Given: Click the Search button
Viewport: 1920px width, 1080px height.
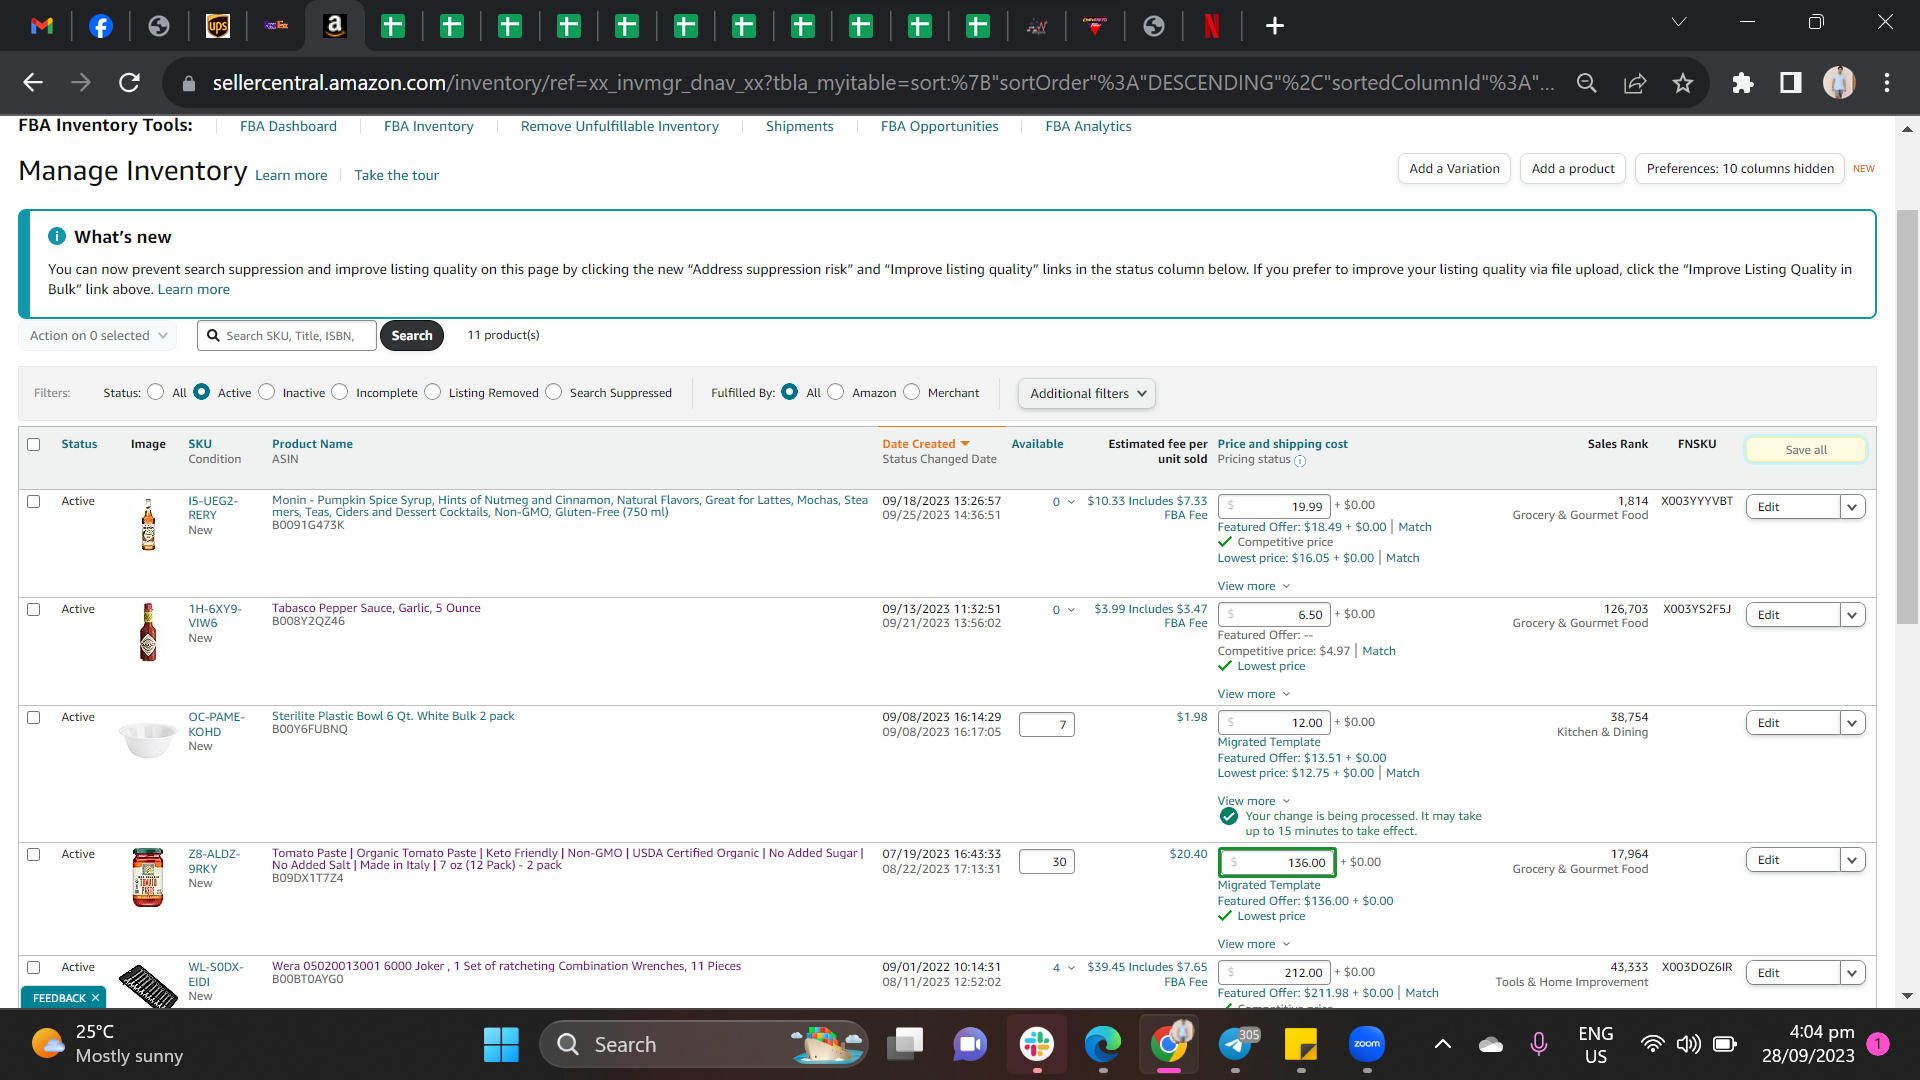Looking at the screenshot, I should pos(412,336).
